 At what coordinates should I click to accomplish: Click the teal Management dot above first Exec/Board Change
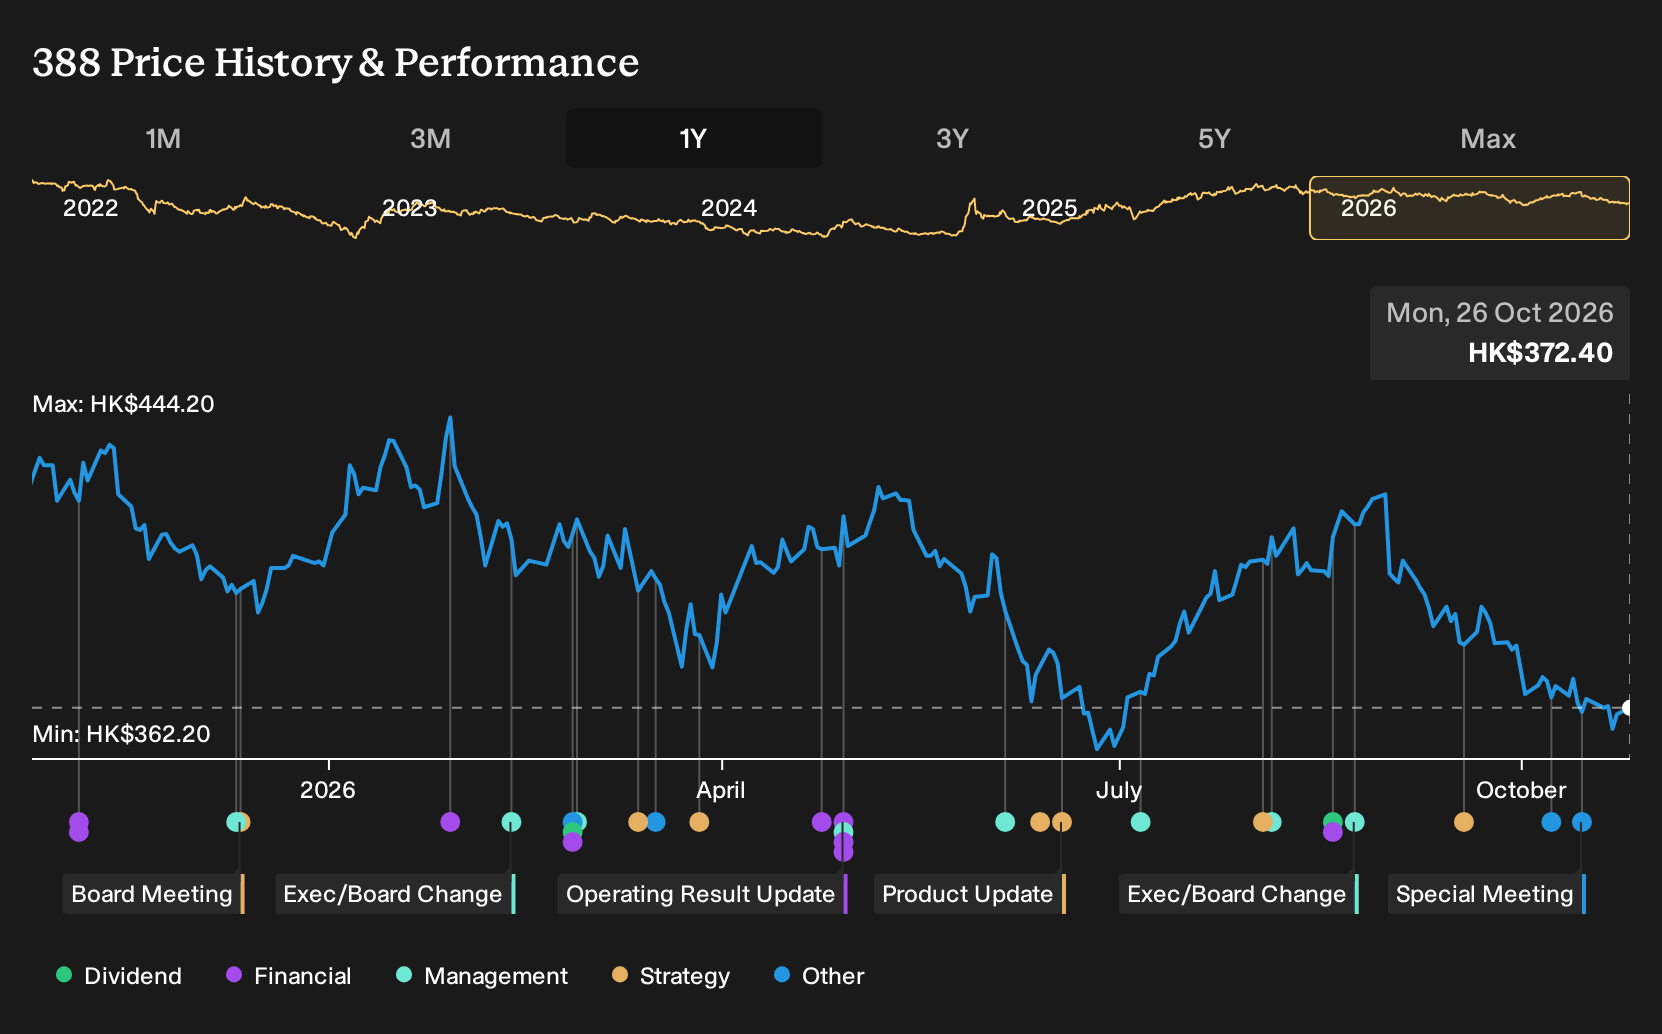click(511, 822)
